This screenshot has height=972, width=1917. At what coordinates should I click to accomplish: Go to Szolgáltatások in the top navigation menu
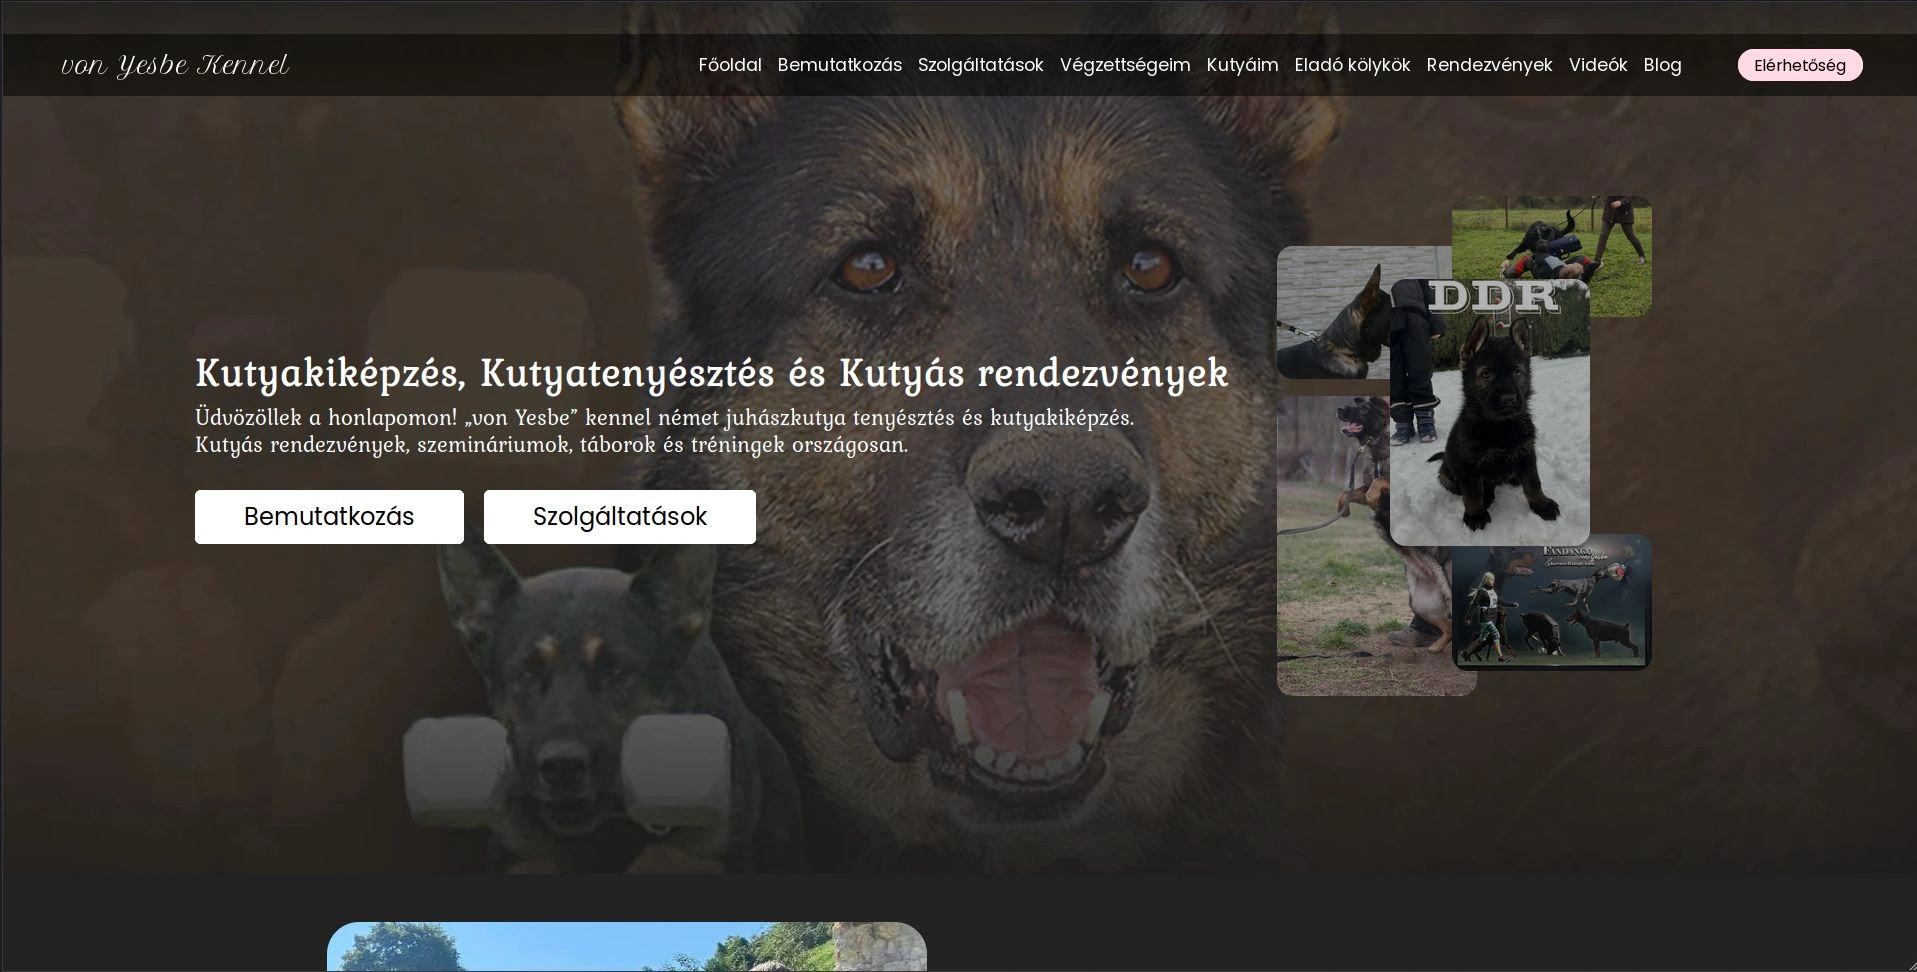pos(980,65)
